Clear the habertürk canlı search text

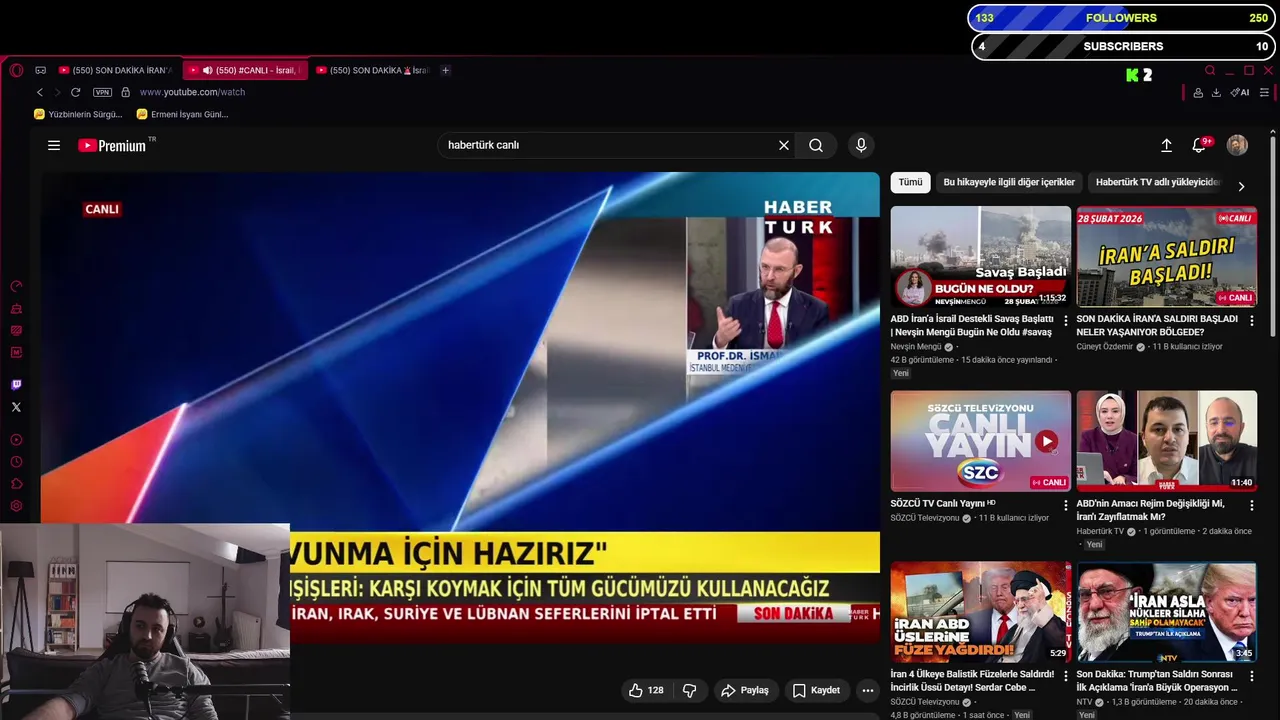784,145
